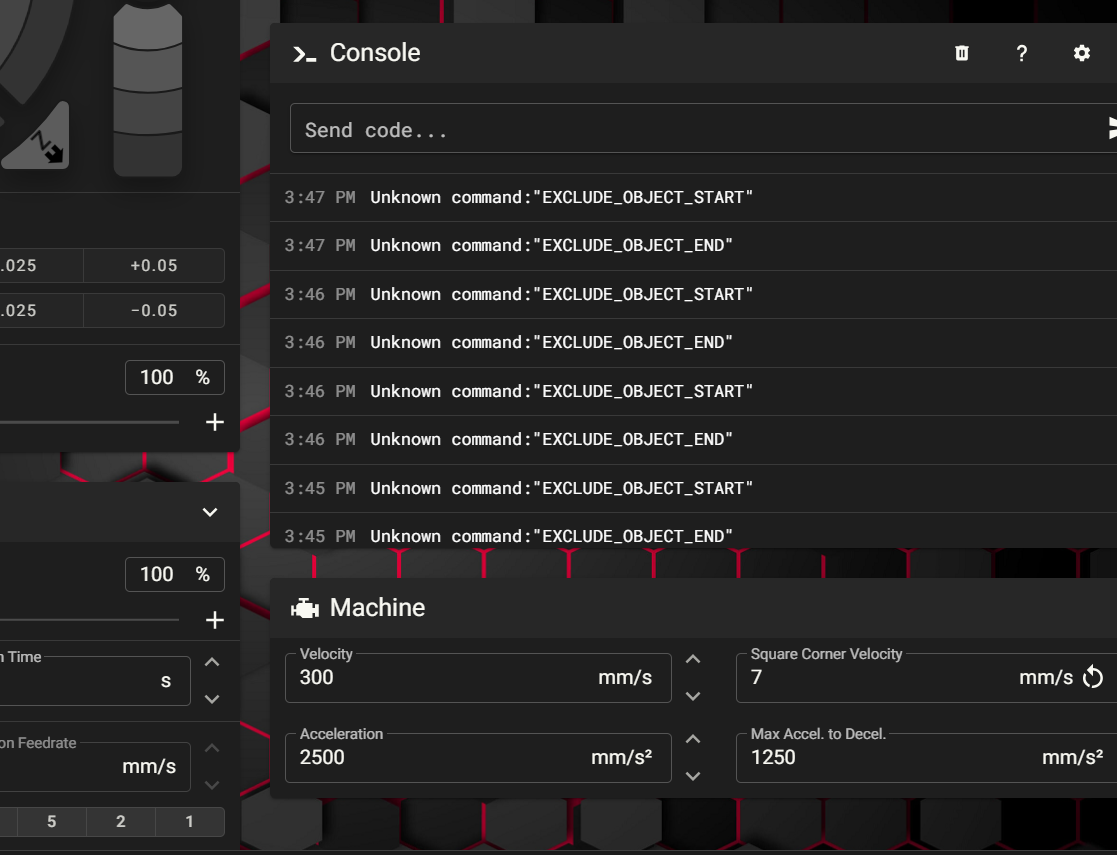
Task: Click the Machine engine icon
Action: click(x=305, y=608)
